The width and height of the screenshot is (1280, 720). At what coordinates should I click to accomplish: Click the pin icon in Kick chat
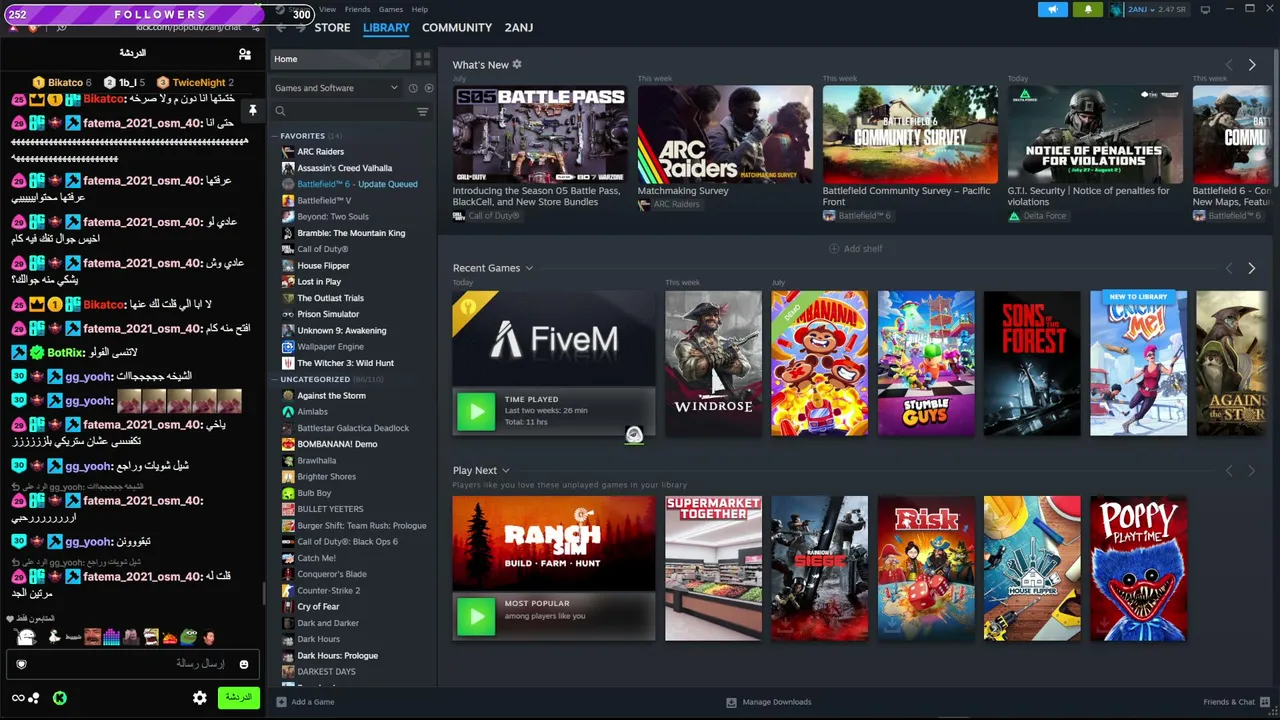tap(253, 110)
